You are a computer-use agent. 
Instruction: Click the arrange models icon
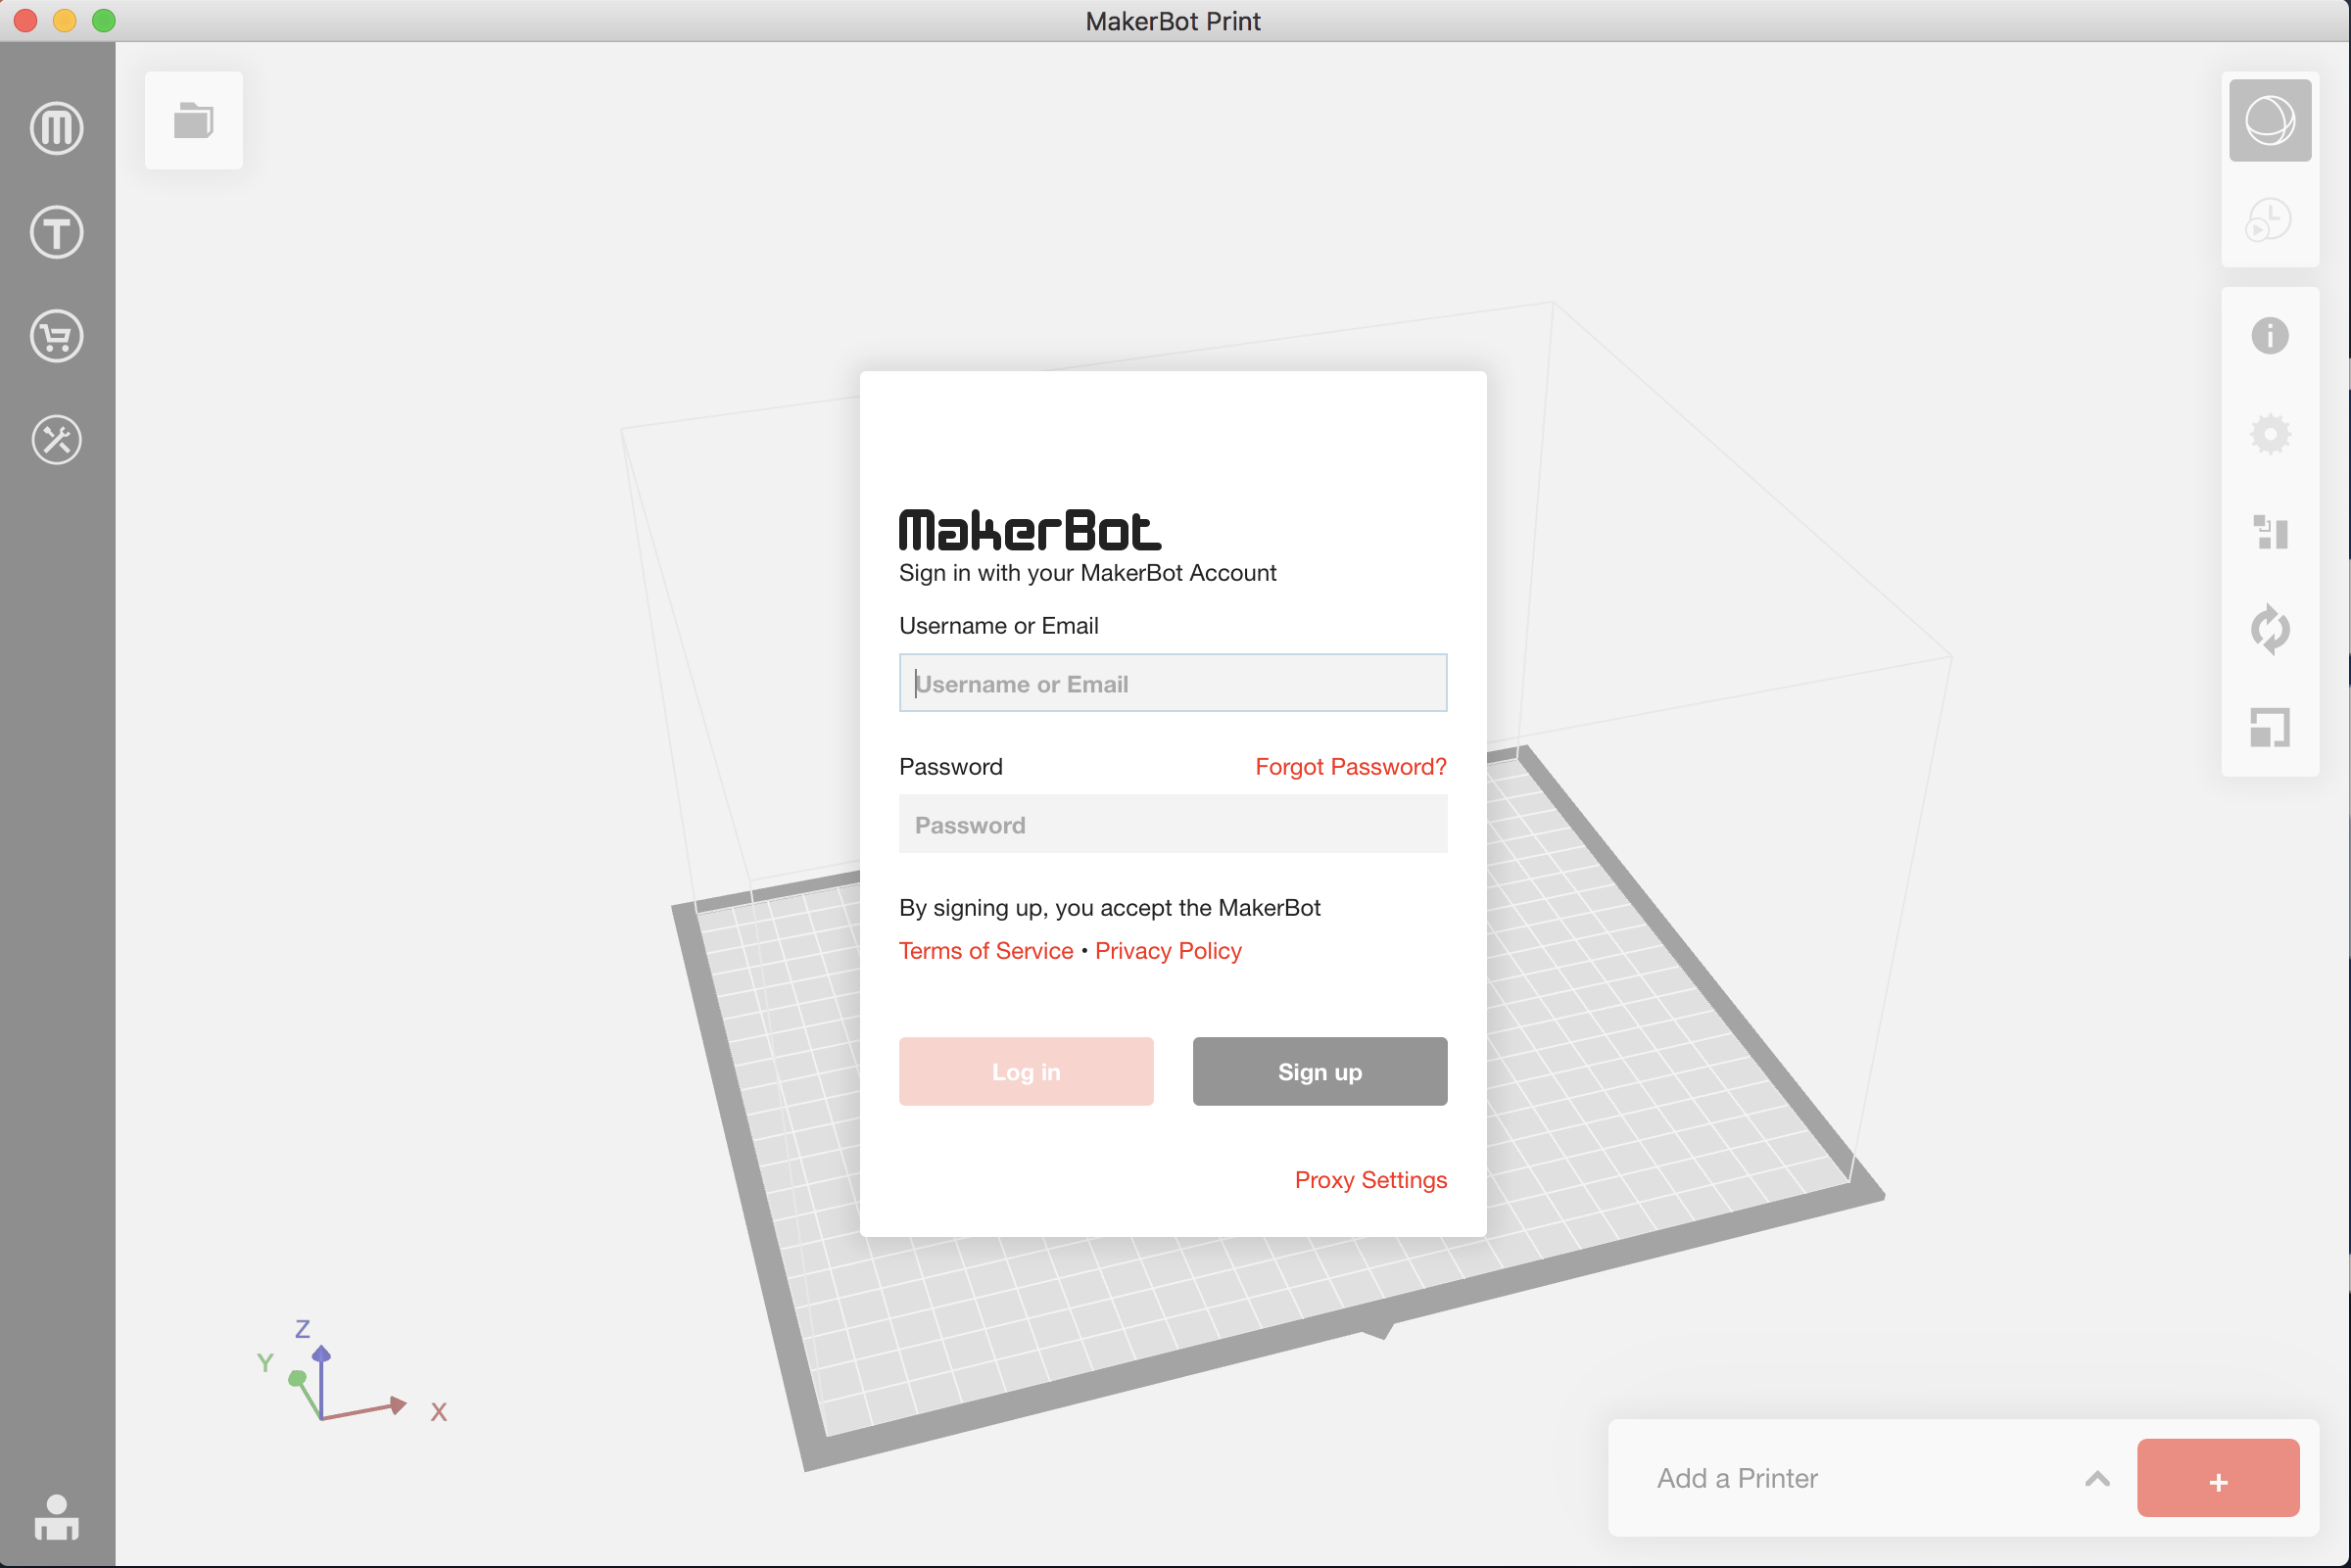pos(2269,532)
